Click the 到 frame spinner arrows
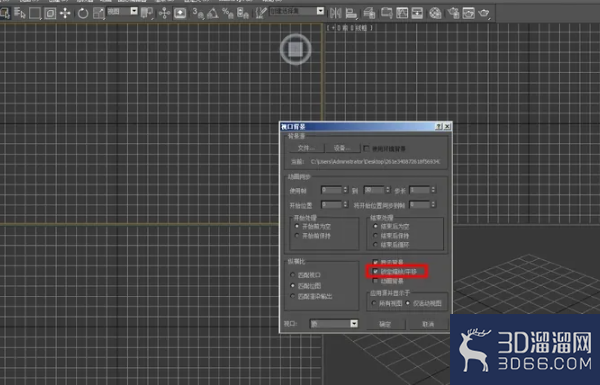Viewport: 600px width, 385px height. coord(388,190)
